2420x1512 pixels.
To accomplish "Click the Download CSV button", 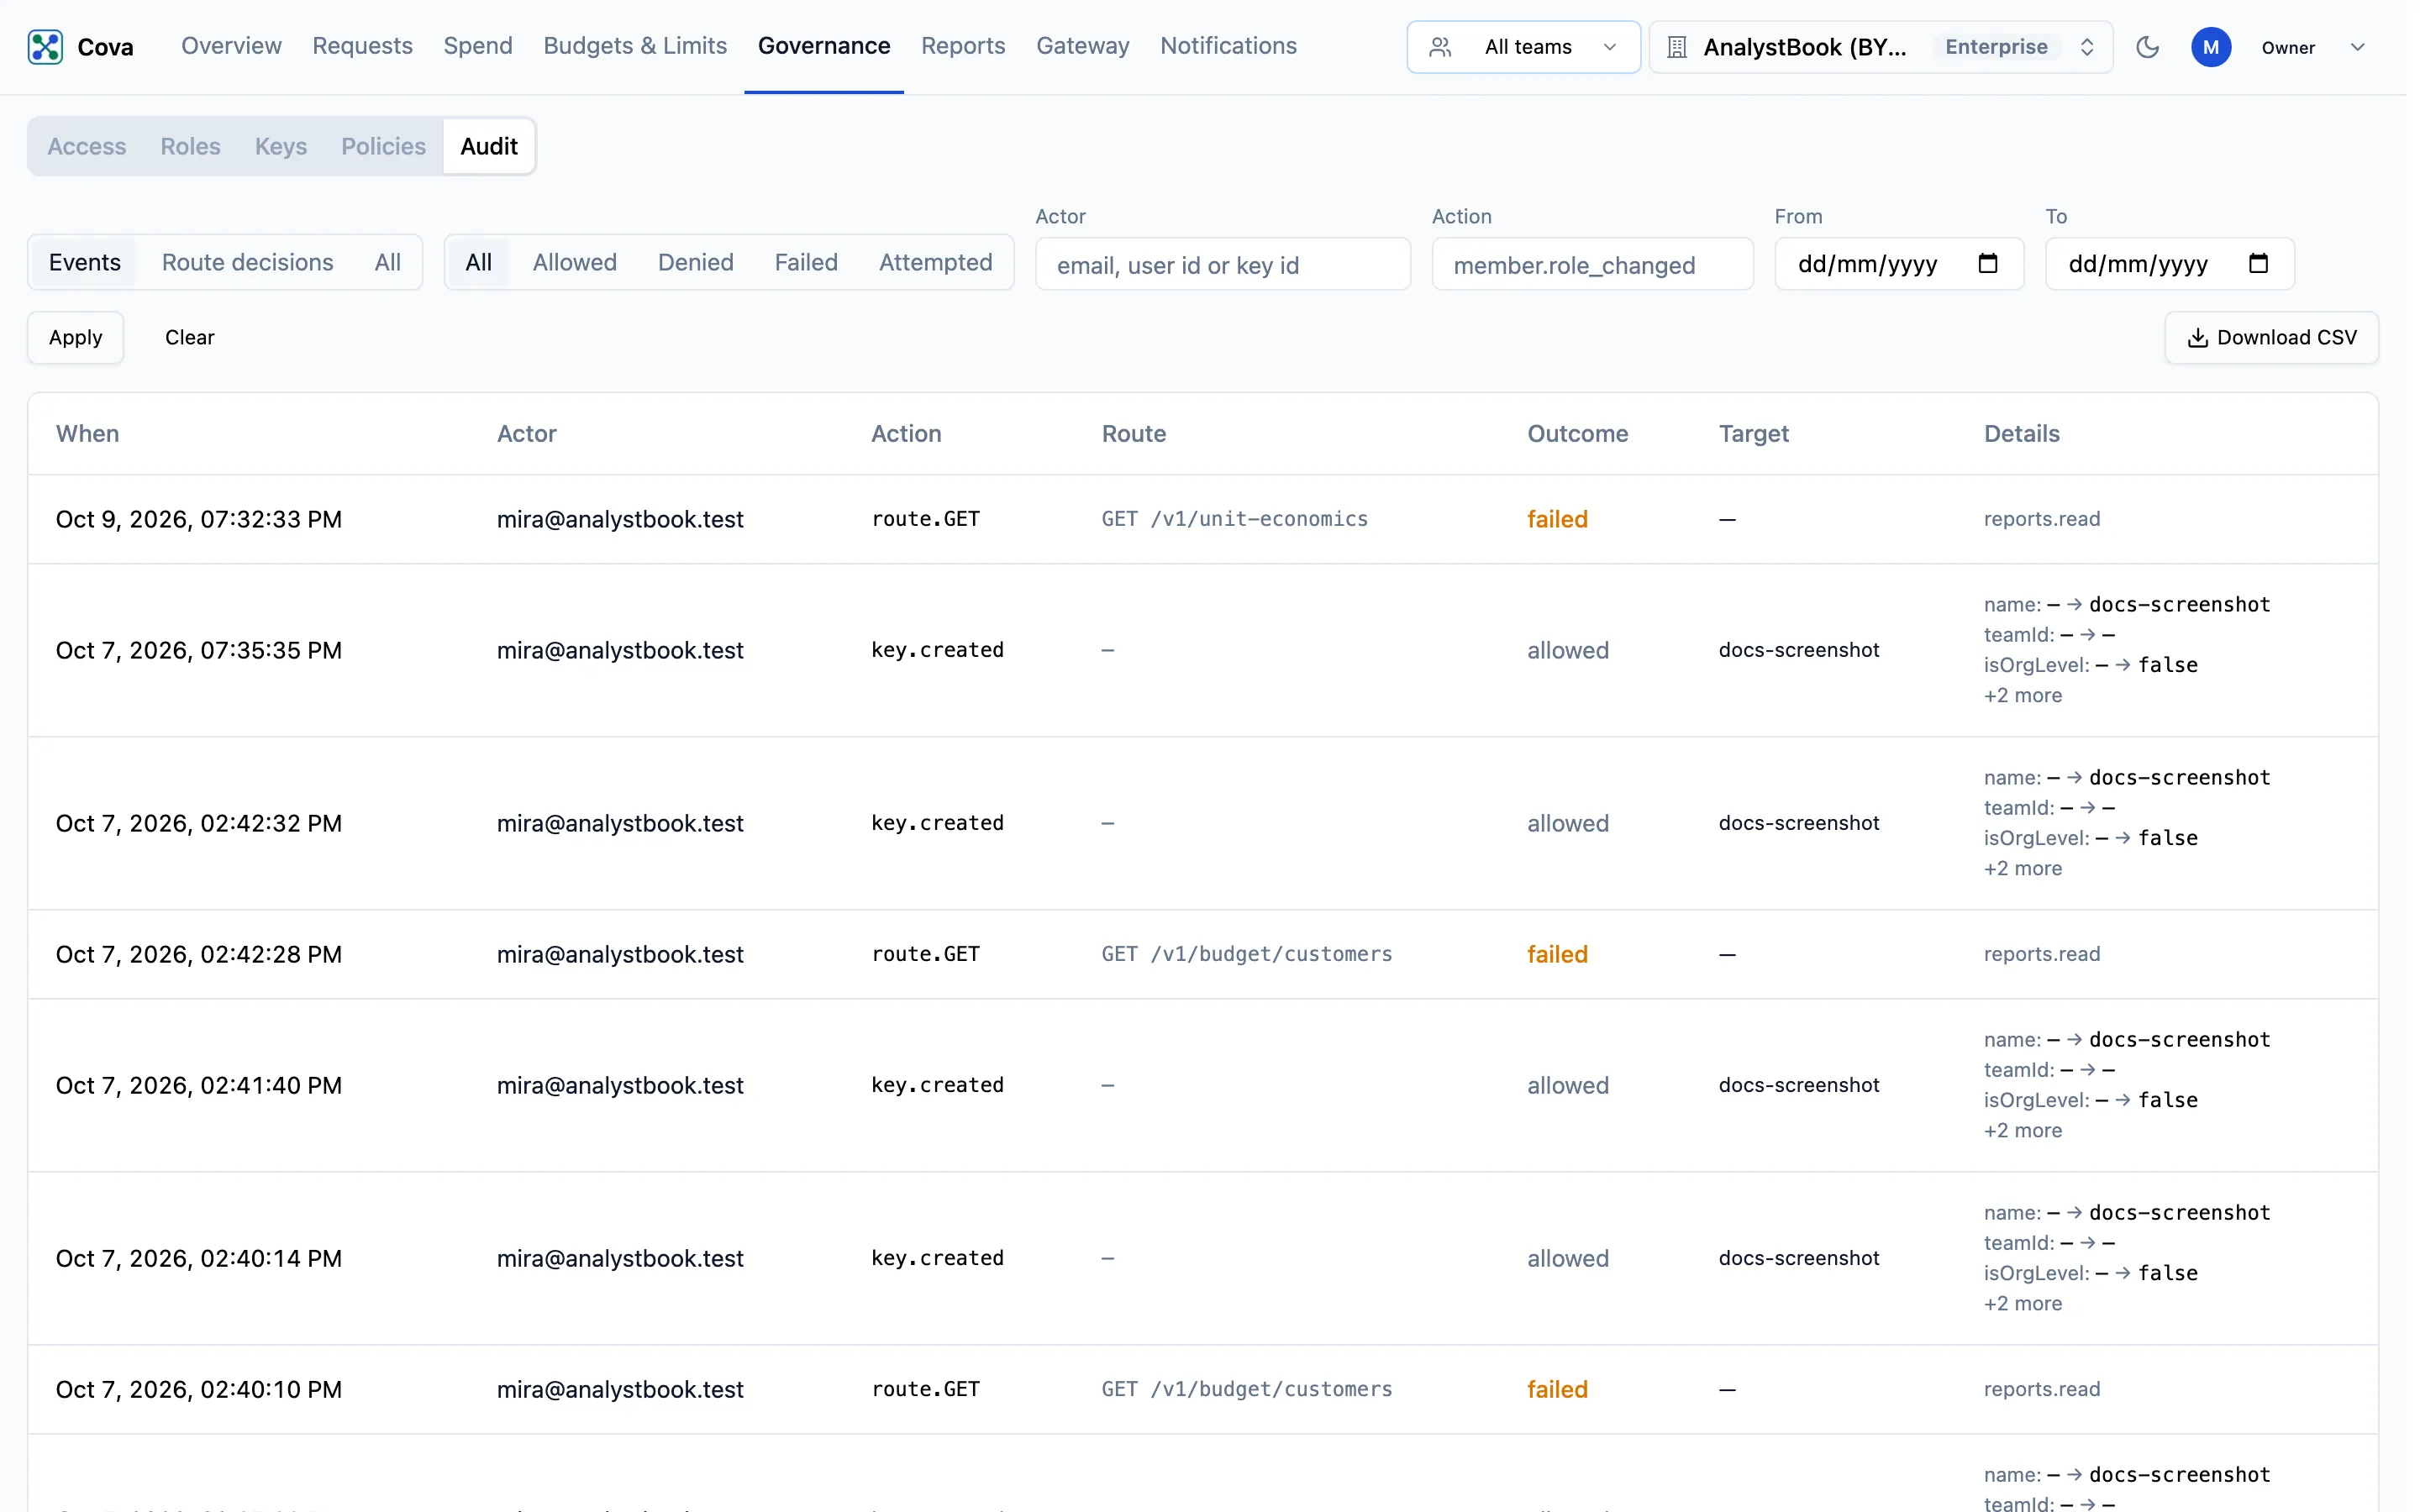I will (2271, 337).
